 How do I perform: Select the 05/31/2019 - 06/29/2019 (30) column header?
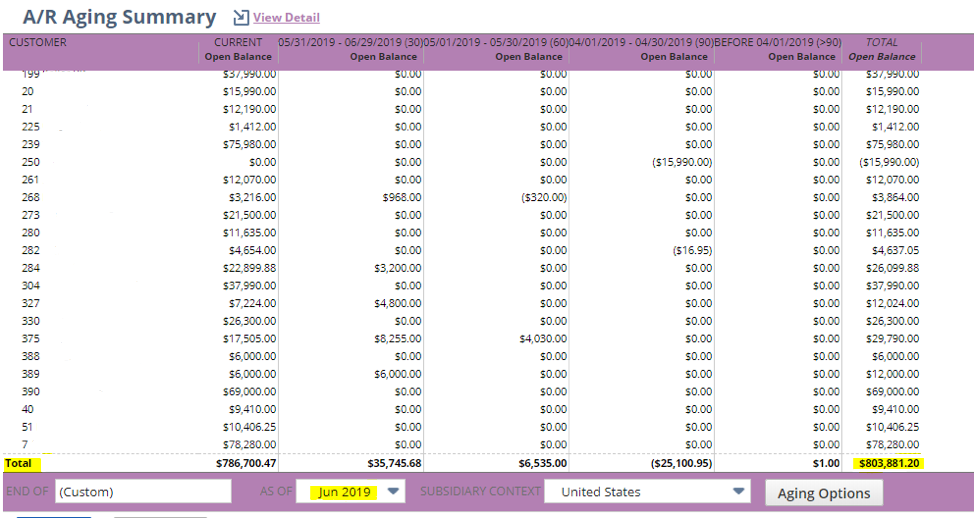click(x=350, y=49)
